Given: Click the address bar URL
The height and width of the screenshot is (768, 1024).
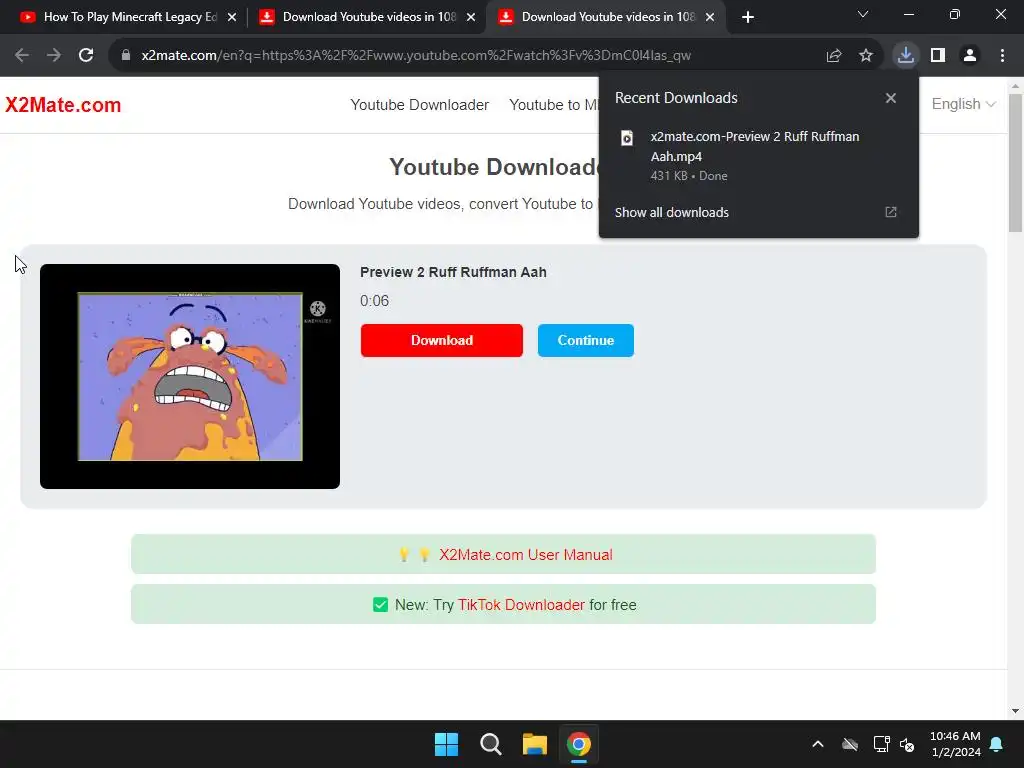Looking at the screenshot, I should 416,56.
